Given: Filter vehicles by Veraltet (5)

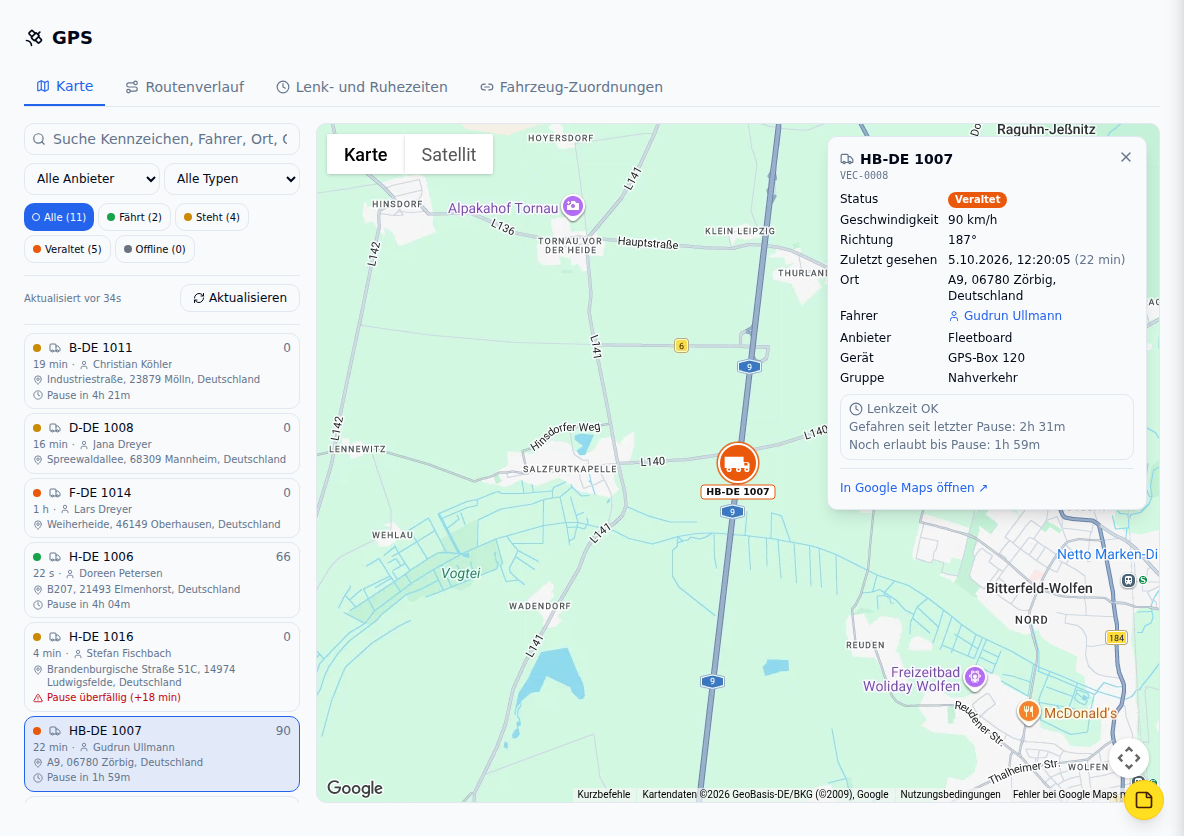Looking at the screenshot, I should [x=67, y=249].
